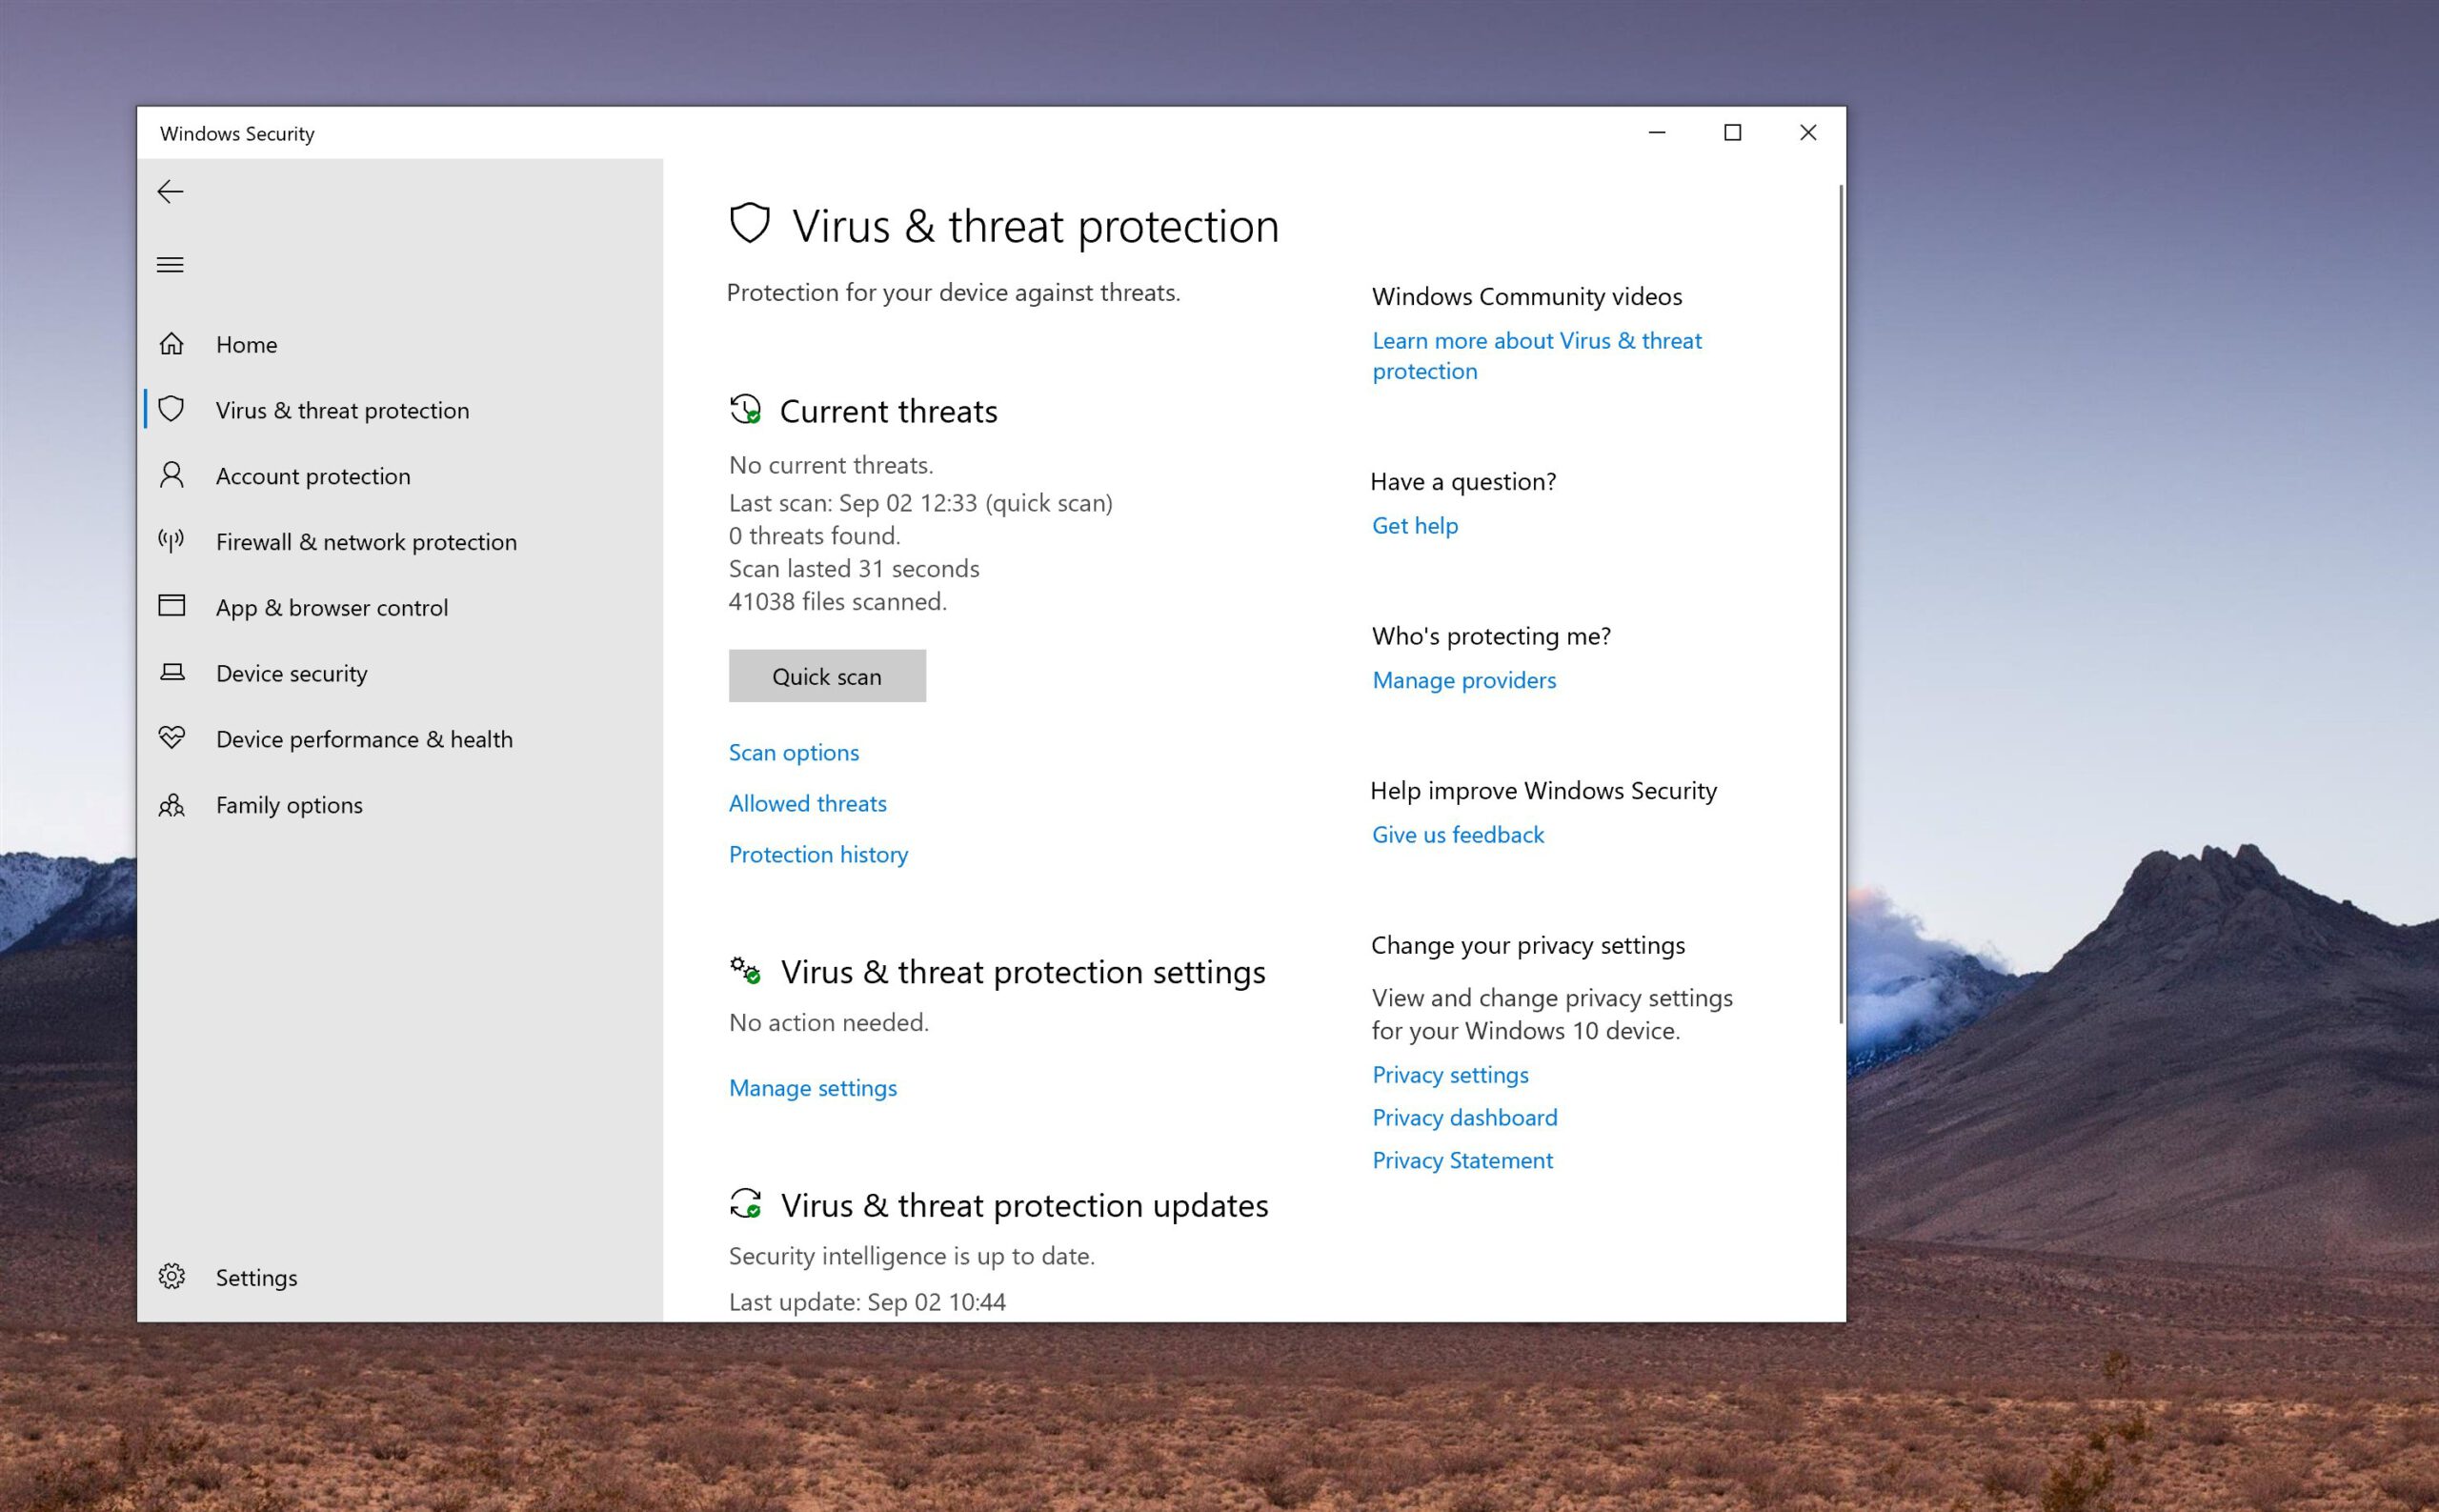The image size is (2439, 1512).
Task: Click the vertical scrollbar thumb
Action: click(1840, 604)
